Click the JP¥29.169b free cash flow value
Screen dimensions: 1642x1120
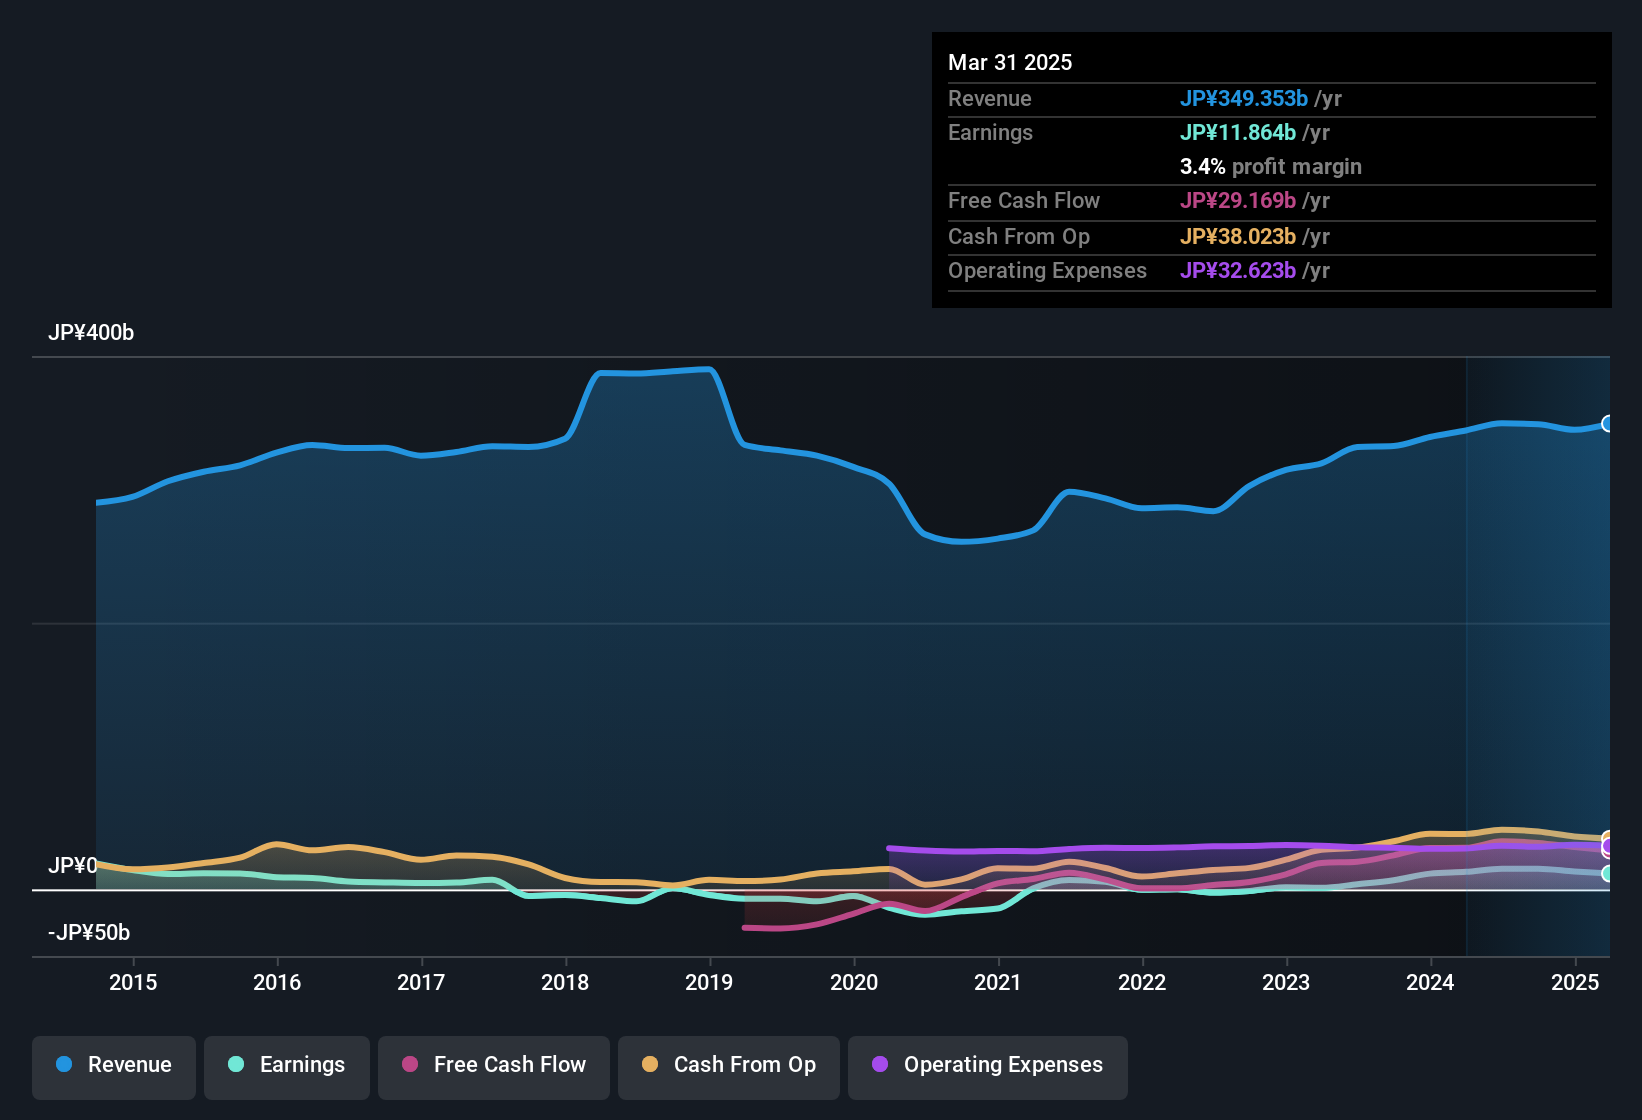[x=1238, y=200]
